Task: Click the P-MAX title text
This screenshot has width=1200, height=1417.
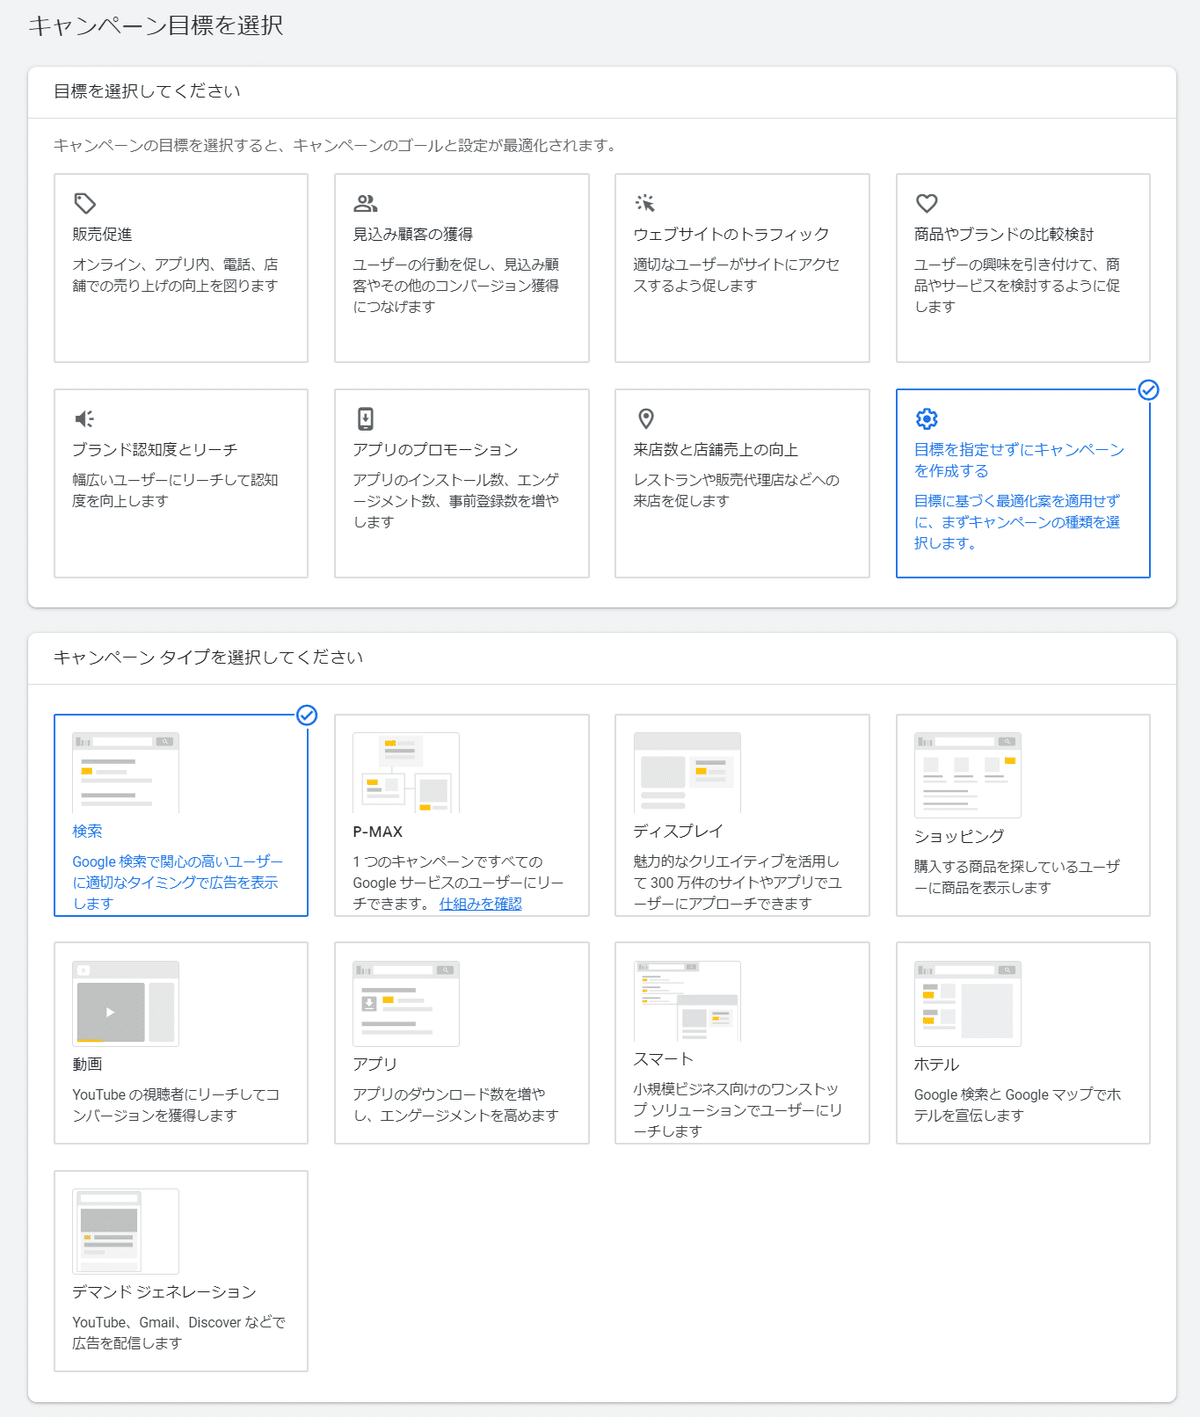Action: (377, 831)
